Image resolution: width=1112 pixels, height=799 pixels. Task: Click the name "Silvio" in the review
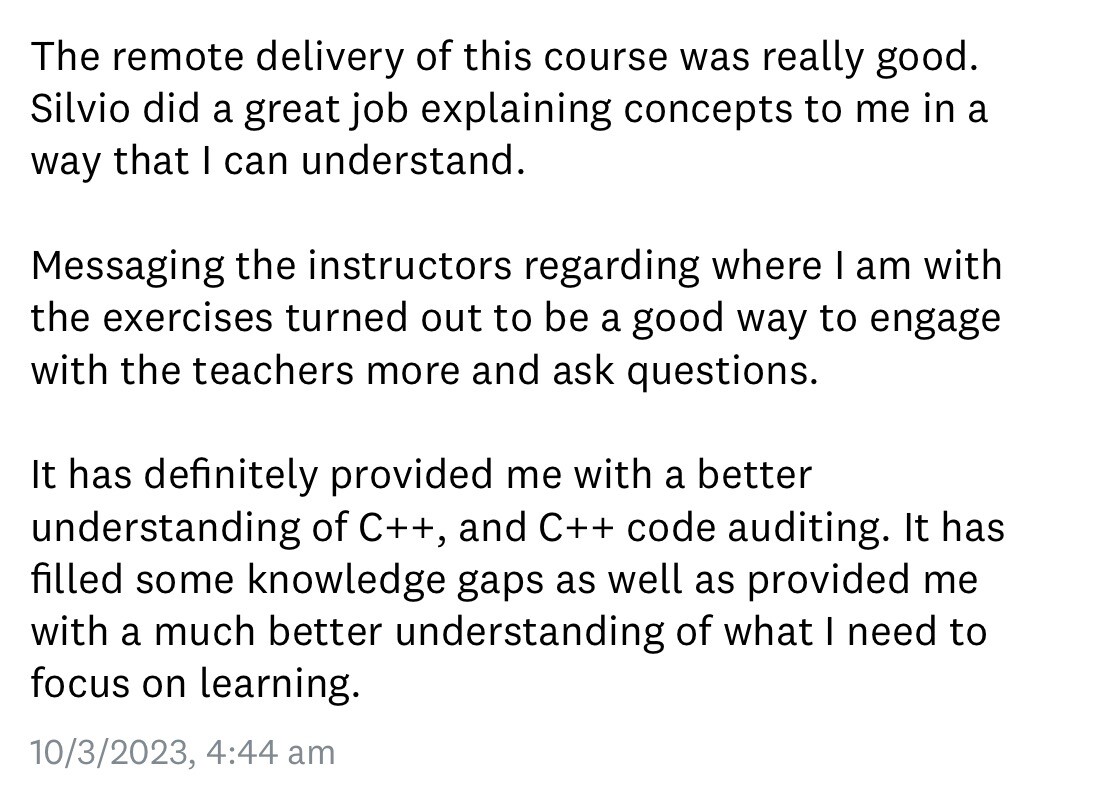78,109
